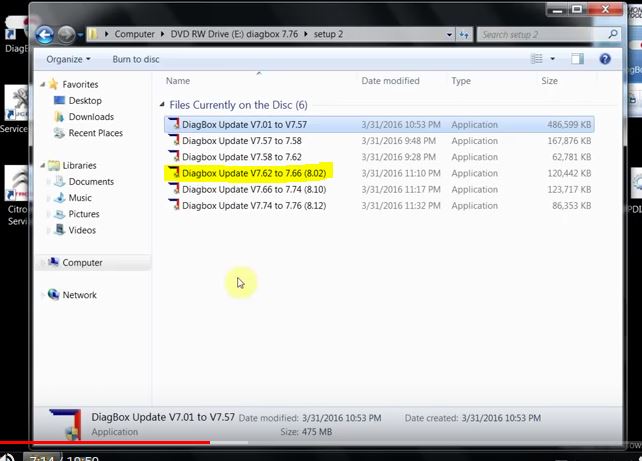This screenshot has width=642, height=461.
Task: Refresh the folder with the refresh icon
Action: 464,35
